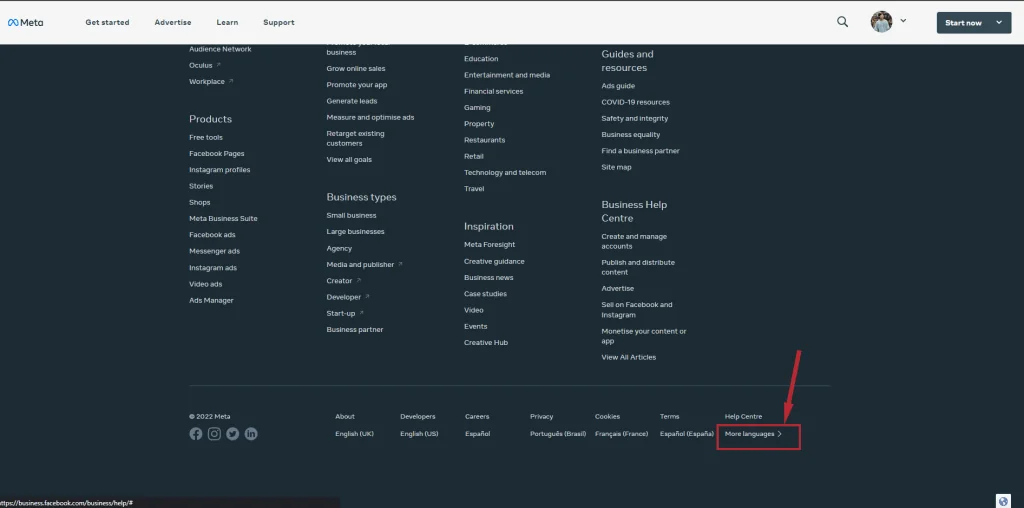Click Generate leads link
Image resolution: width=1024 pixels, height=508 pixels.
[352, 101]
